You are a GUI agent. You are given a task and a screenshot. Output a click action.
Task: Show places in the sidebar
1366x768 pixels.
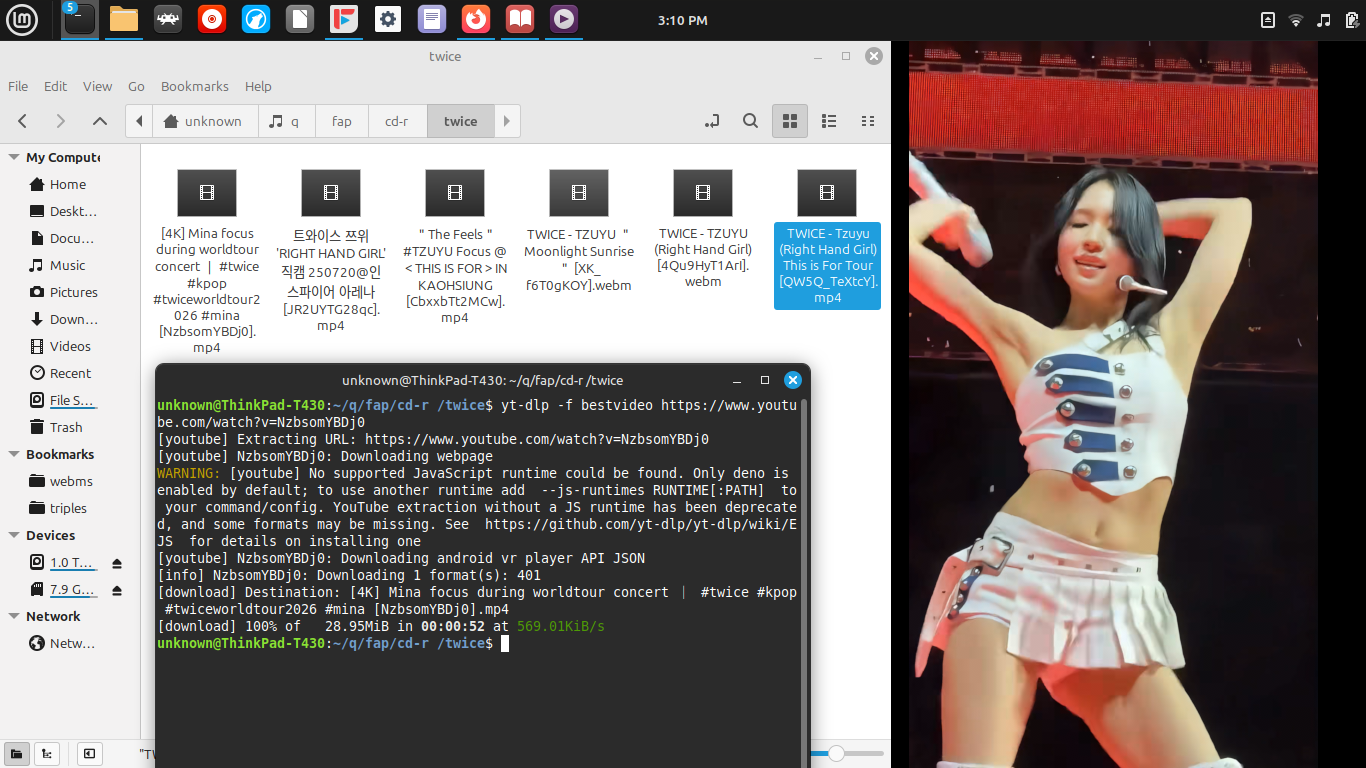(16, 754)
